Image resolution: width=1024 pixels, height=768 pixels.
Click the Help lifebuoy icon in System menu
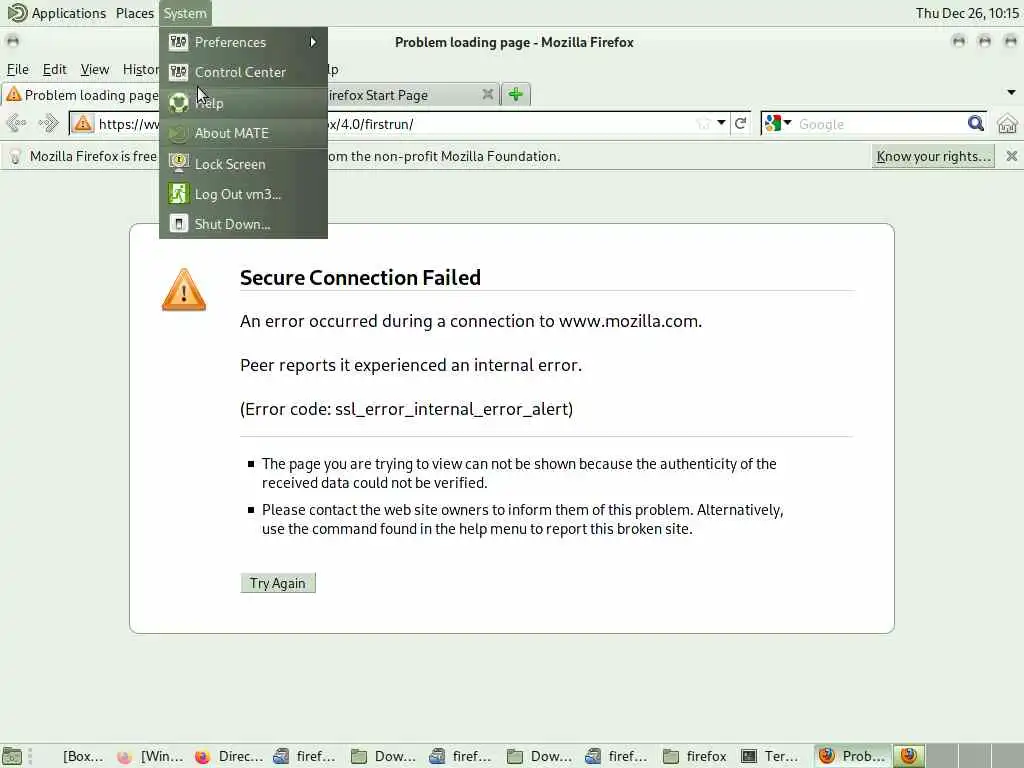178,103
